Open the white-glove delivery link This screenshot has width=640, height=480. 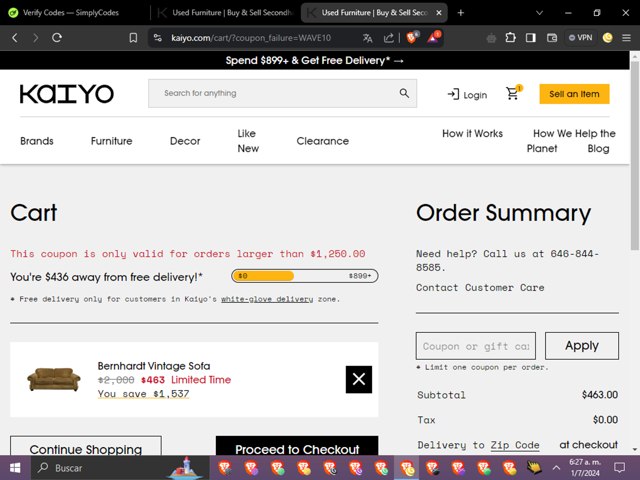tap(267, 299)
